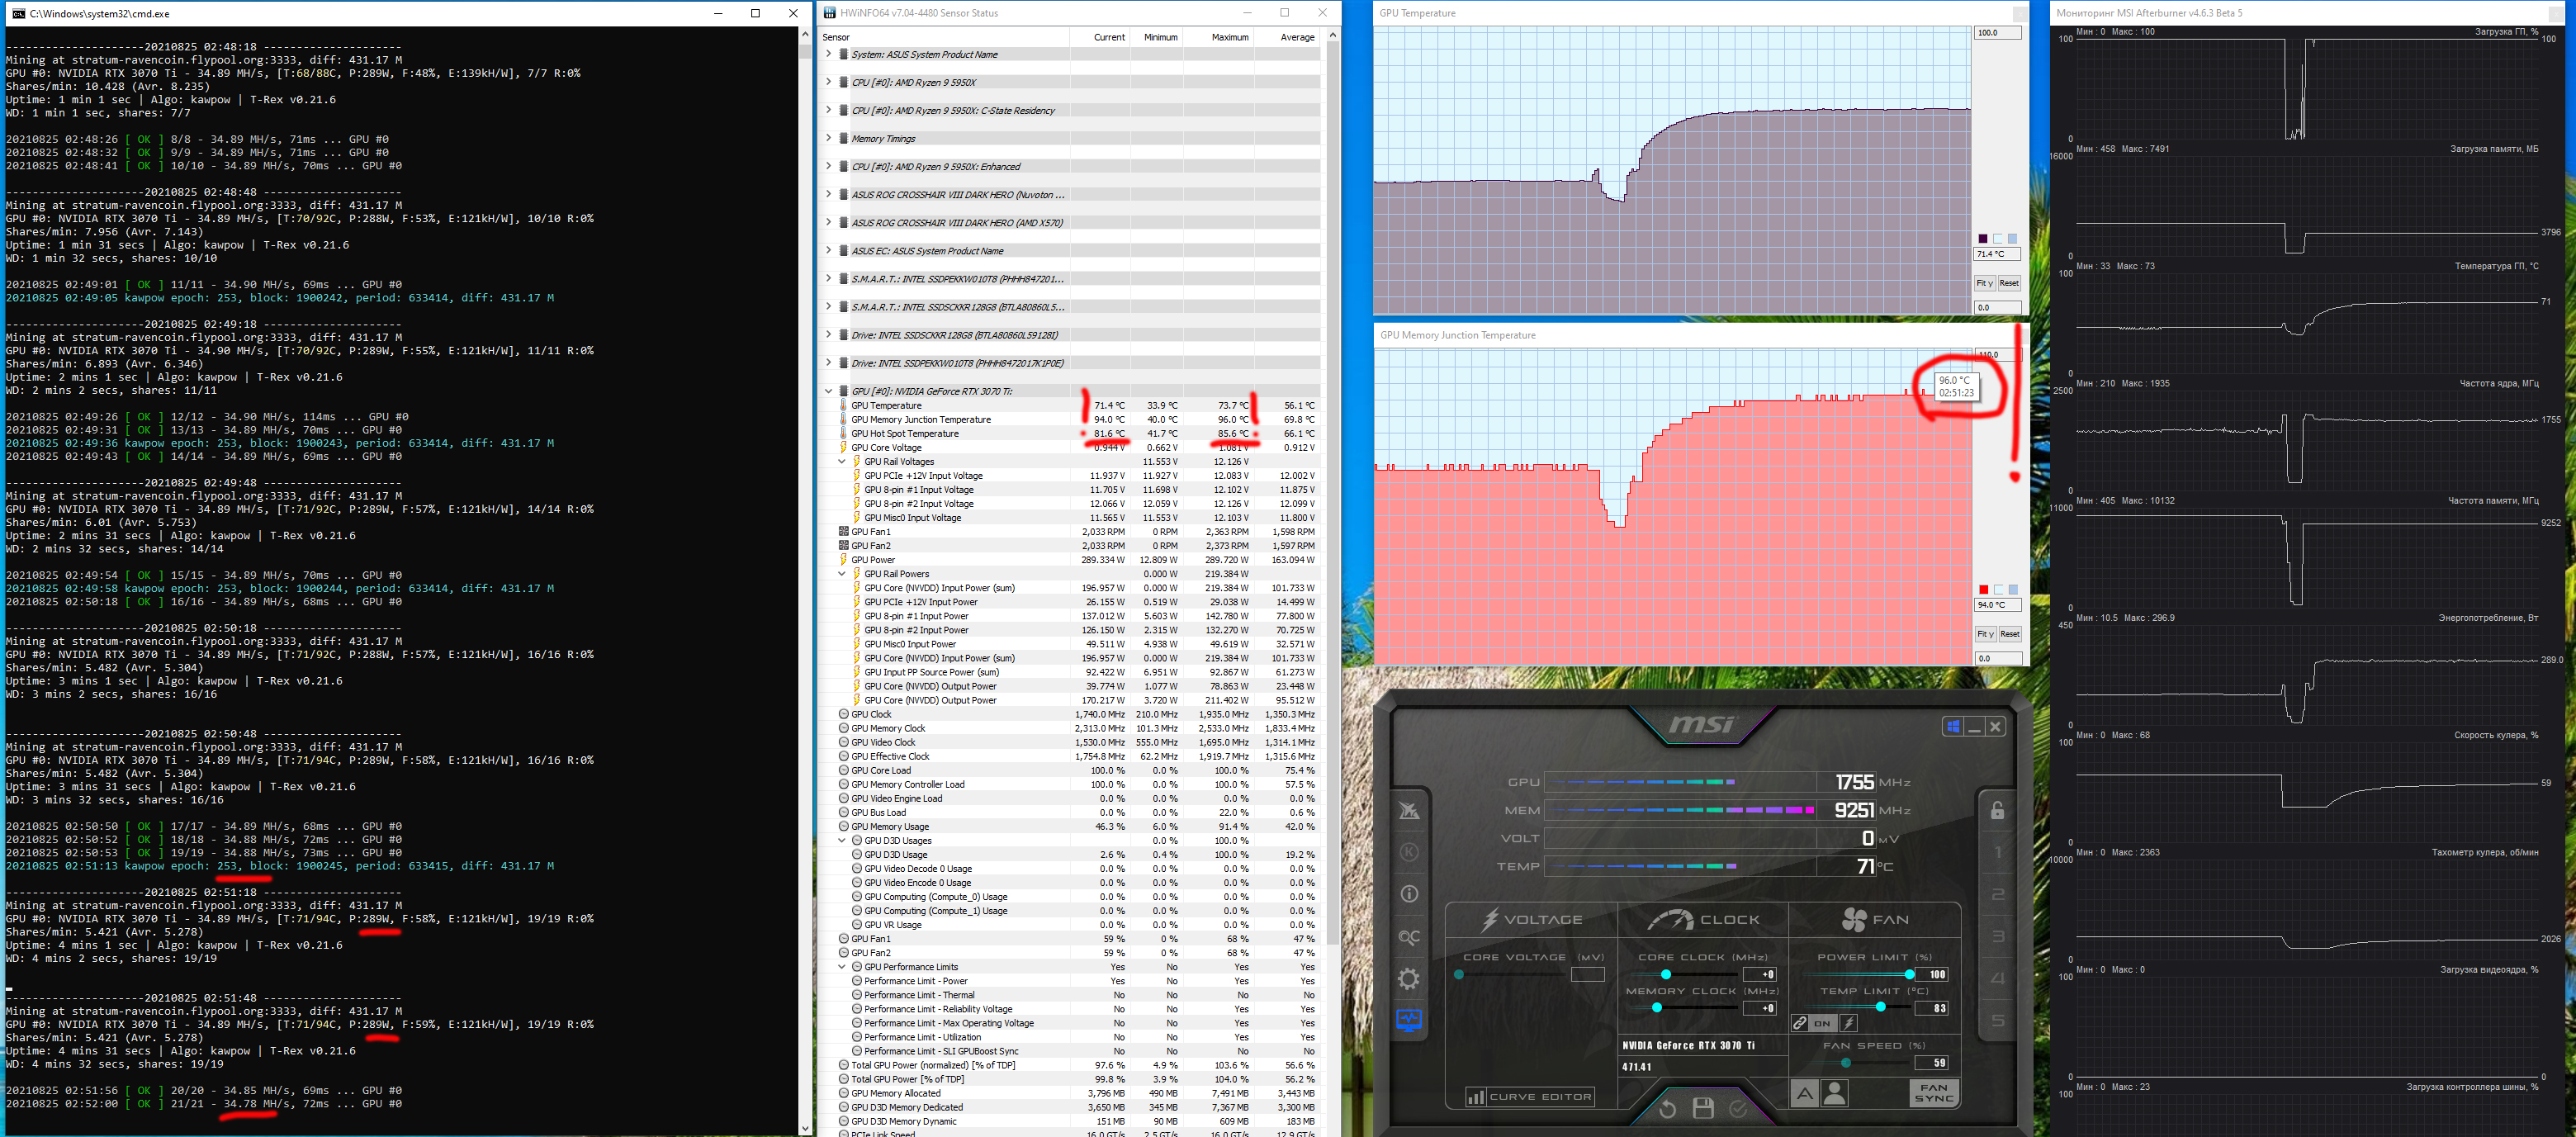
Task: Click the Maximum column header in HWiNFO
Action: 1229,37
